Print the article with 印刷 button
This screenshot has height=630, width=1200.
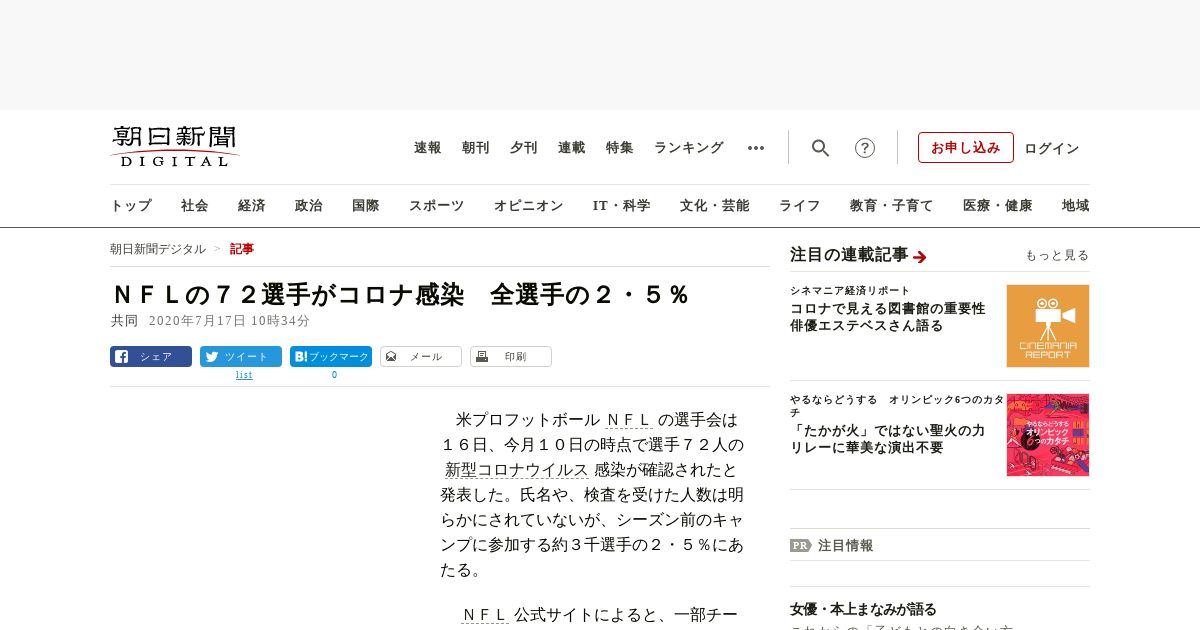pyautogui.click(x=511, y=357)
